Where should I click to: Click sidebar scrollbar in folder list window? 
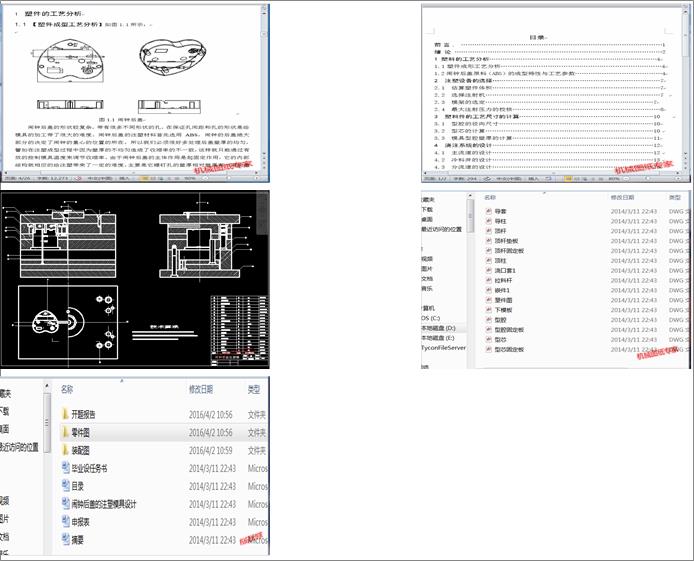click(46, 422)
